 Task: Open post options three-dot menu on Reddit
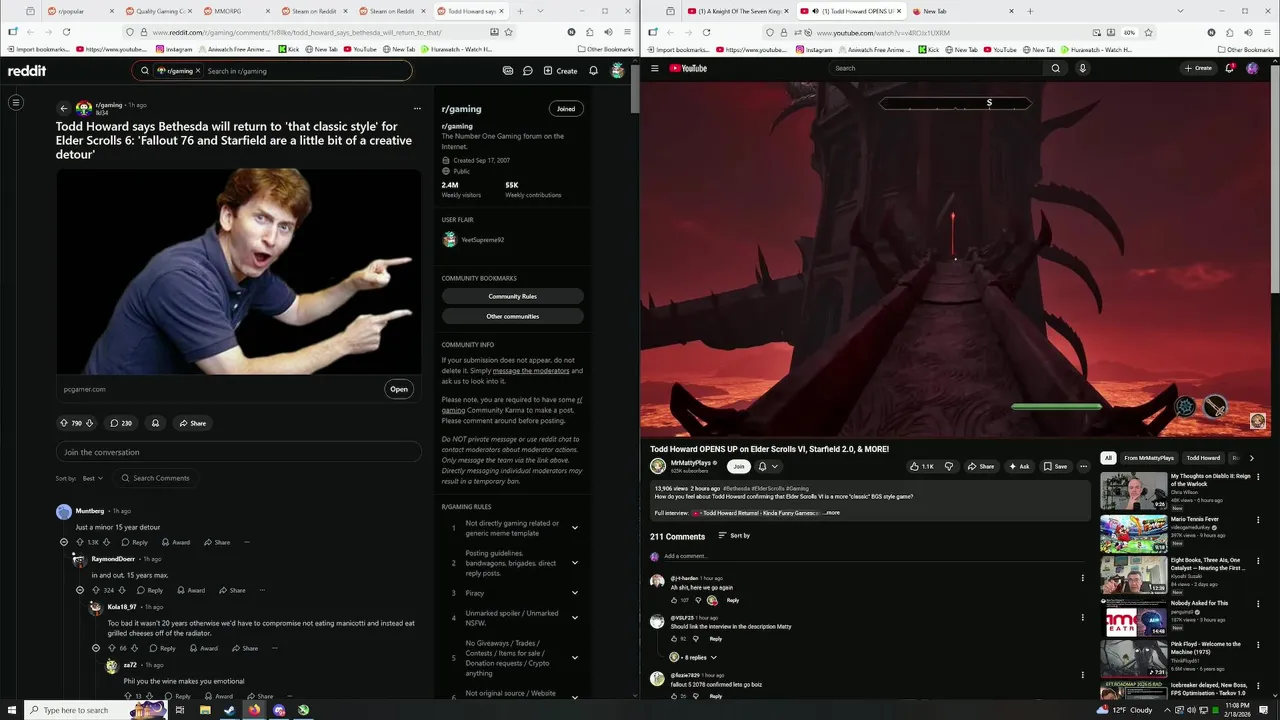(417, 108)
